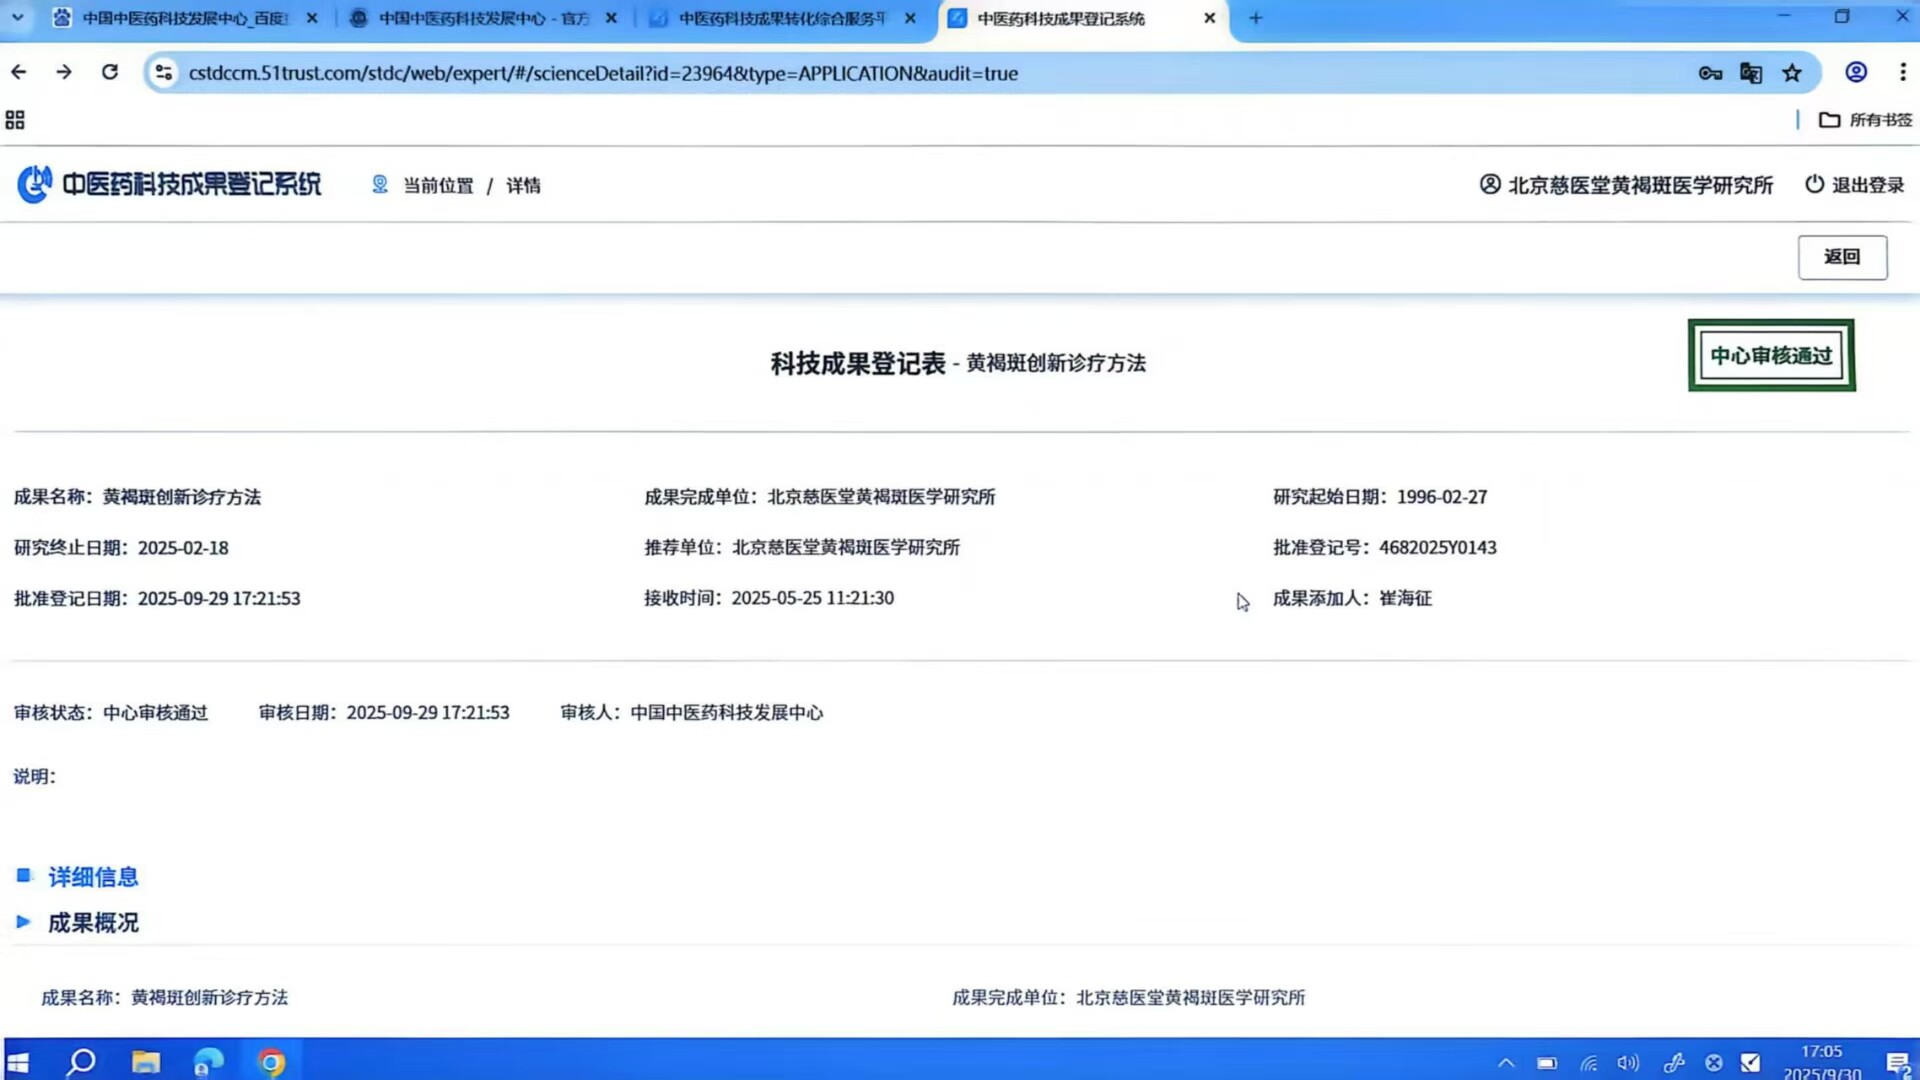Click the system logo icon
Image resolution: width=1920 pixels, height=1080 pixels.
coord(35,184)
